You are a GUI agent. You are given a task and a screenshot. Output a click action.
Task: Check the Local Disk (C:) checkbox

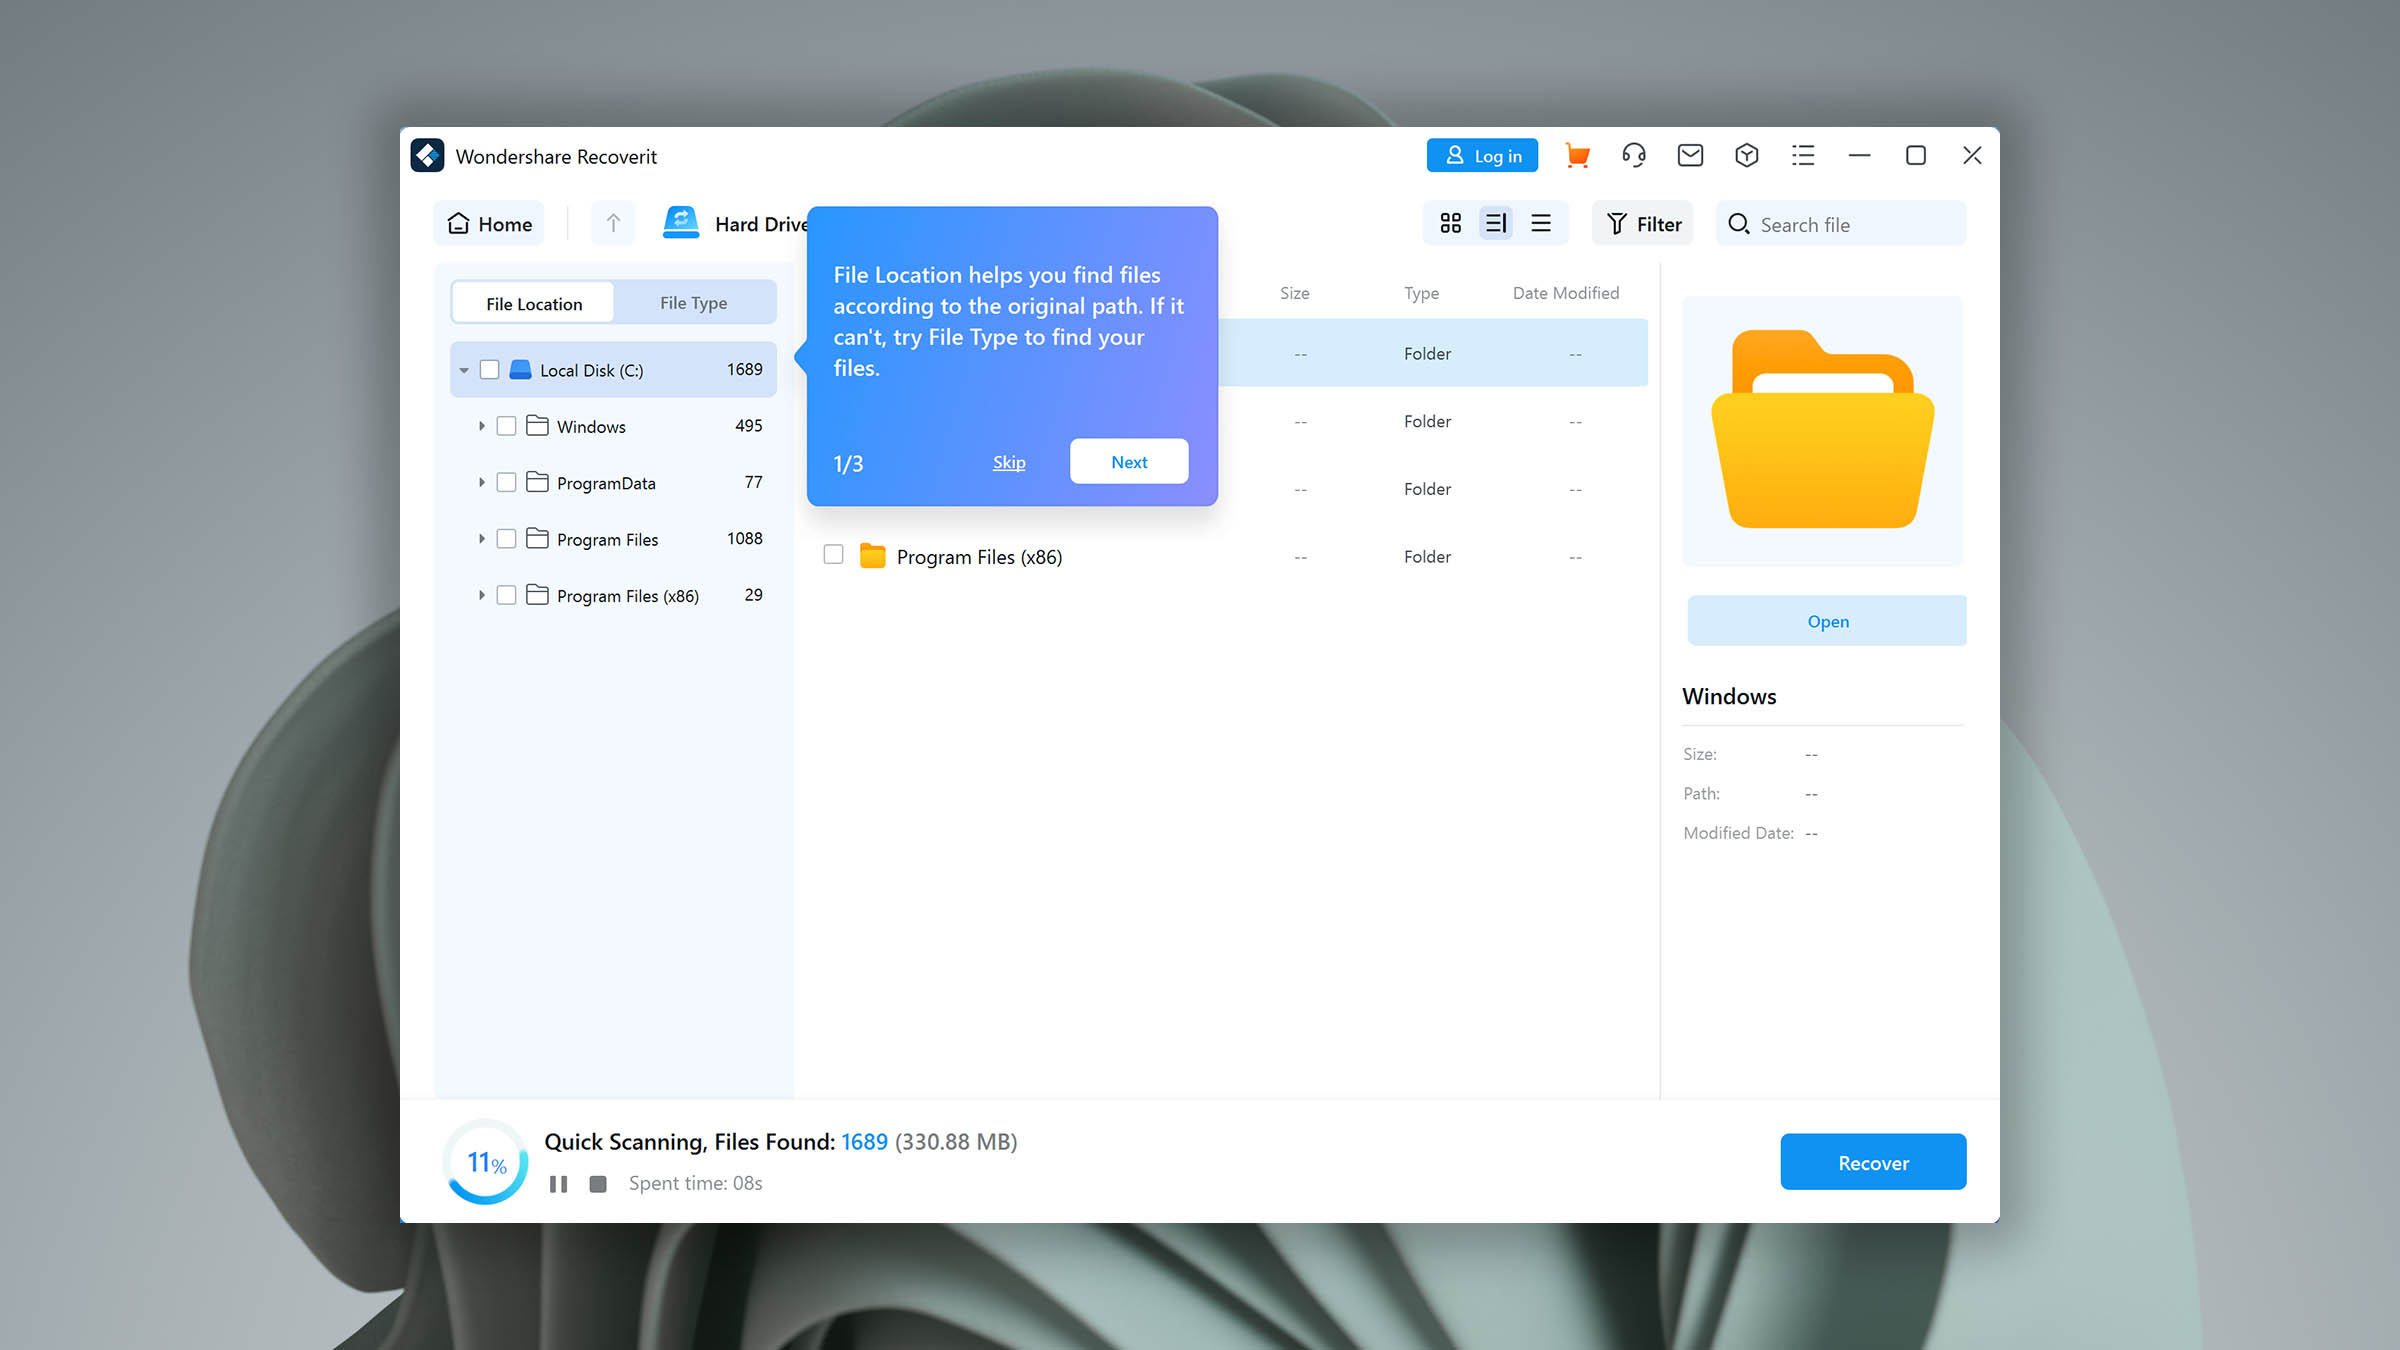(489, 370)
